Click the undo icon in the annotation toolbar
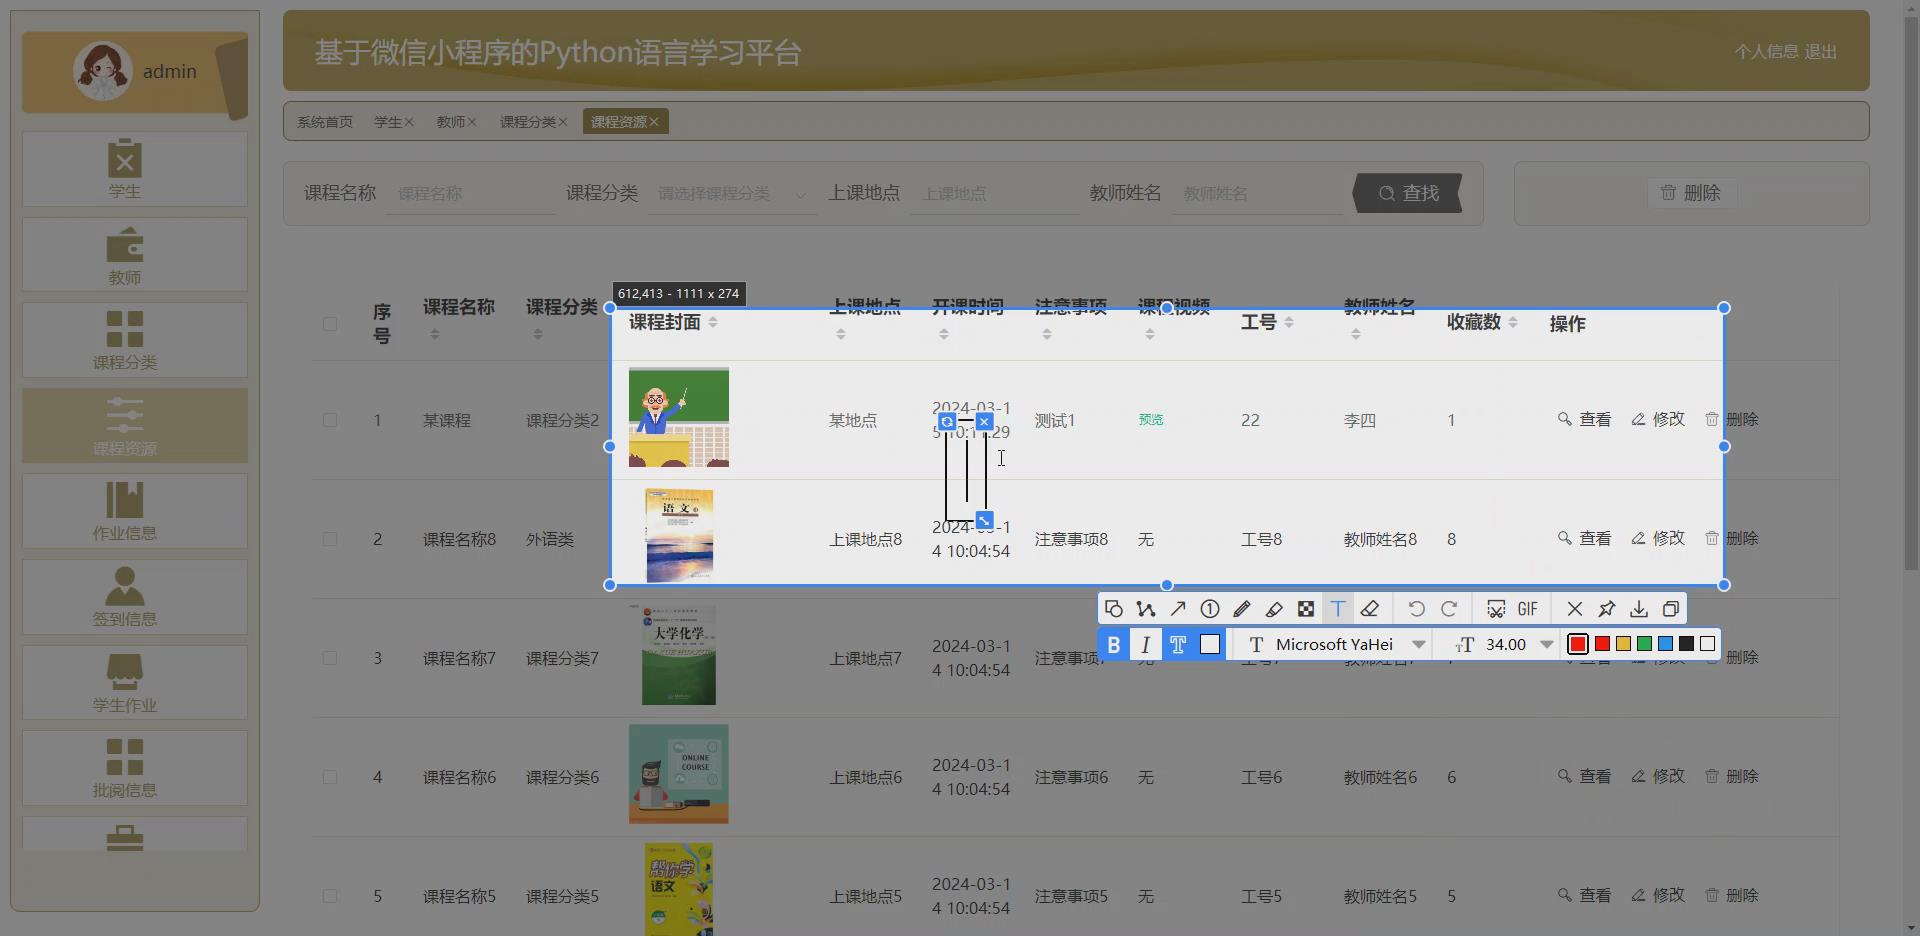Viewport: 1920px width, 936px height. 1417,608
